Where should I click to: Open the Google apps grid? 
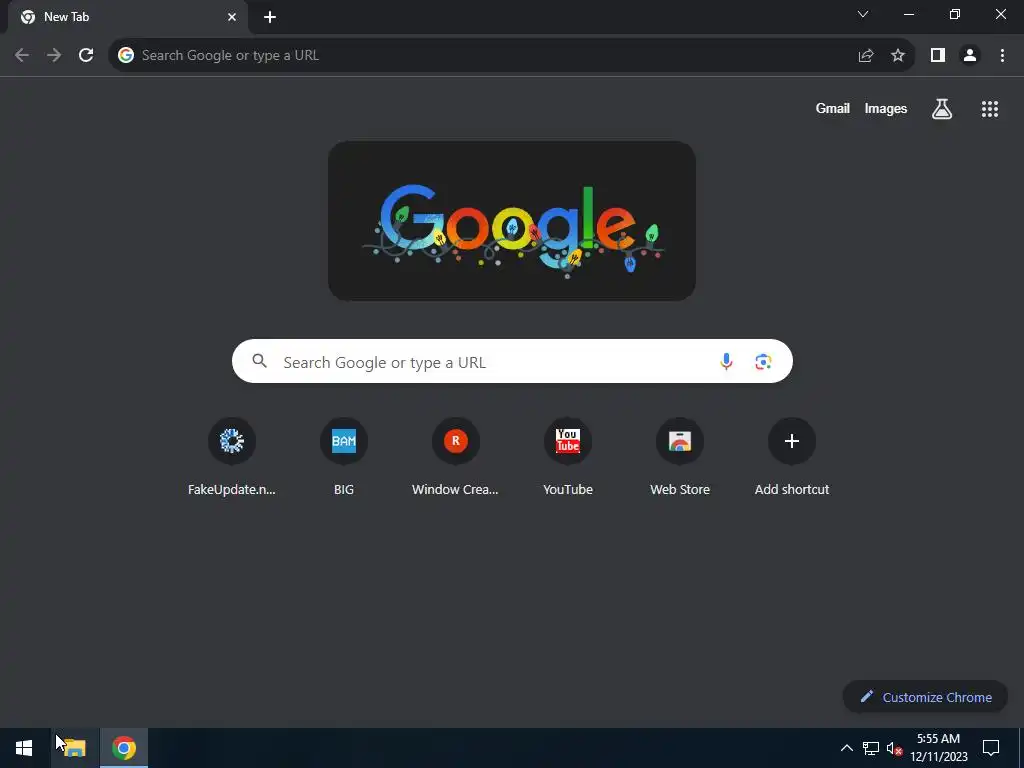[x=990, y=109]
